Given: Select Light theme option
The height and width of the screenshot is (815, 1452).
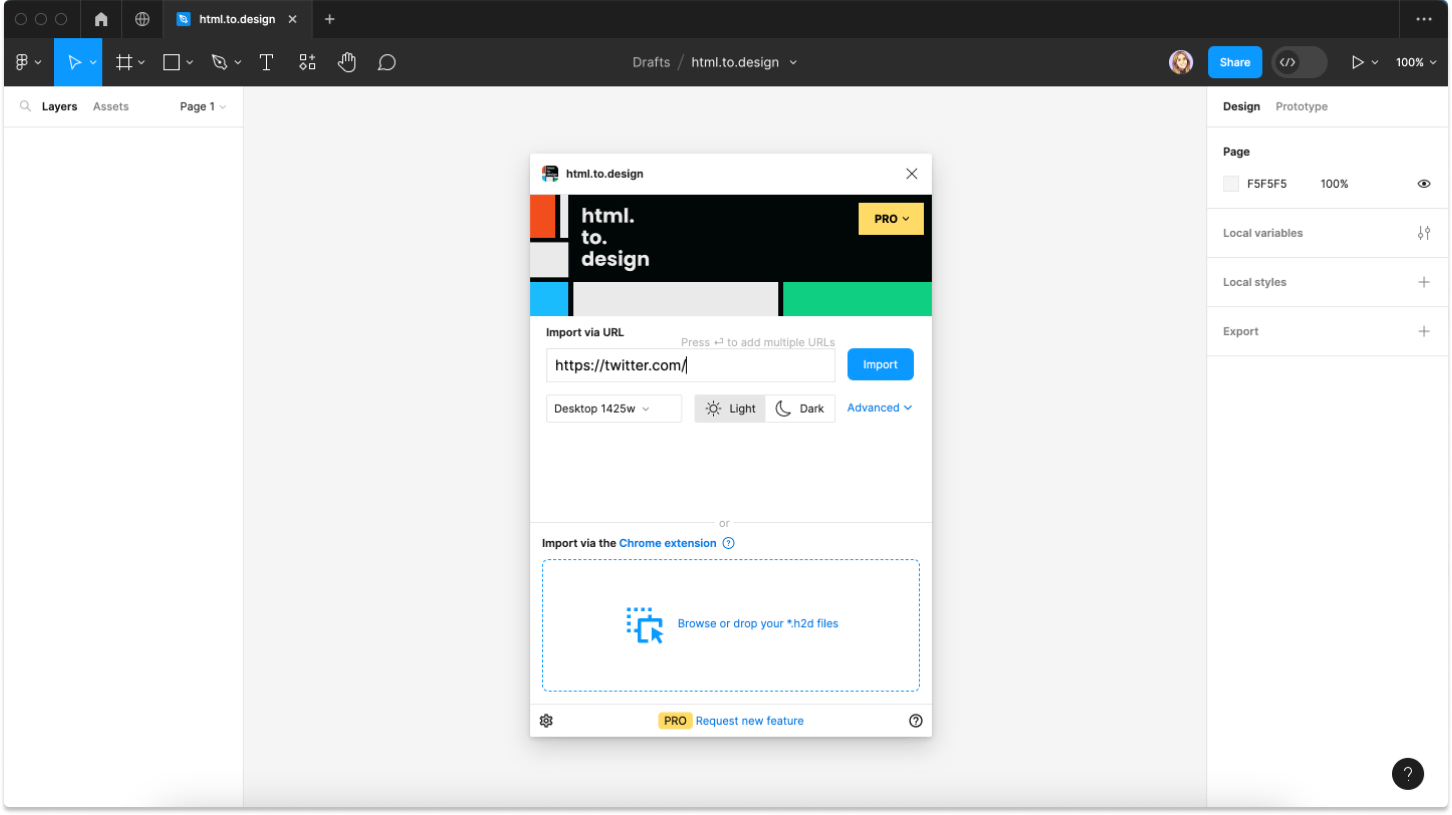Looking at the screenshot, I should click(x=731, y=408).
